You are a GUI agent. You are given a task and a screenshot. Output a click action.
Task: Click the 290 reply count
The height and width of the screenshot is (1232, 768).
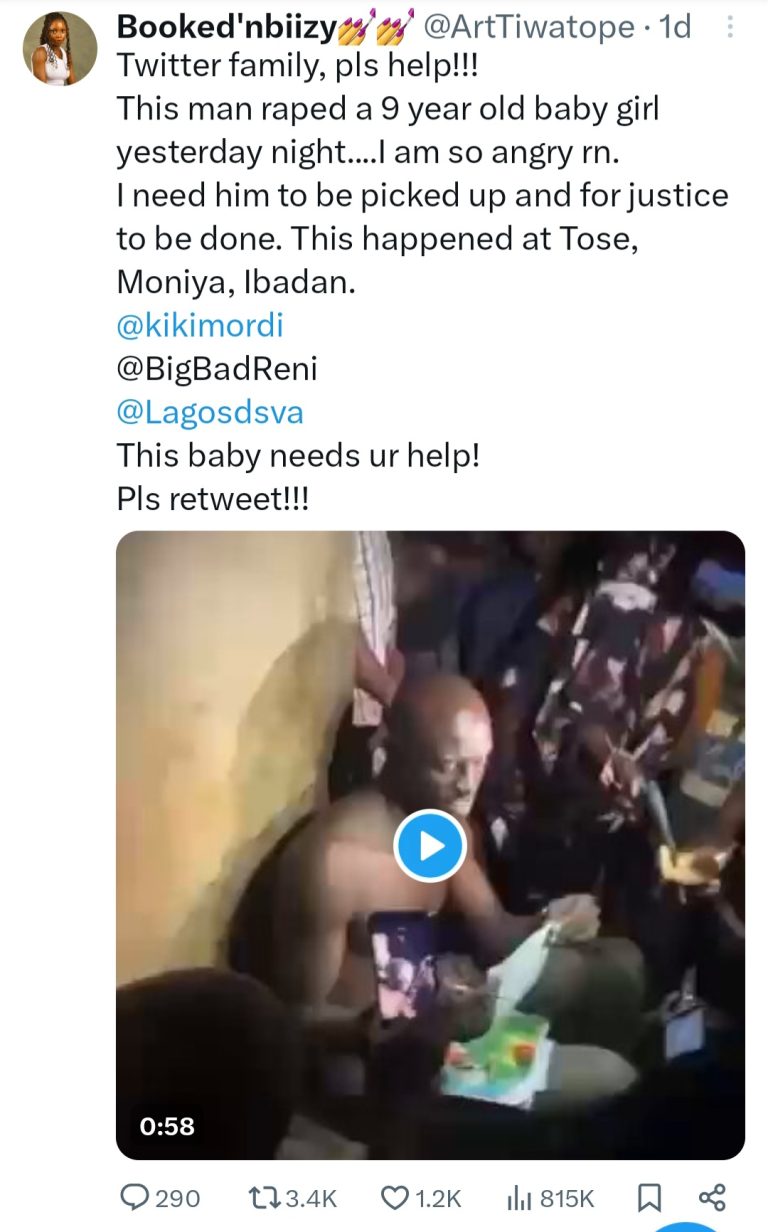[x=178, y=1198]
